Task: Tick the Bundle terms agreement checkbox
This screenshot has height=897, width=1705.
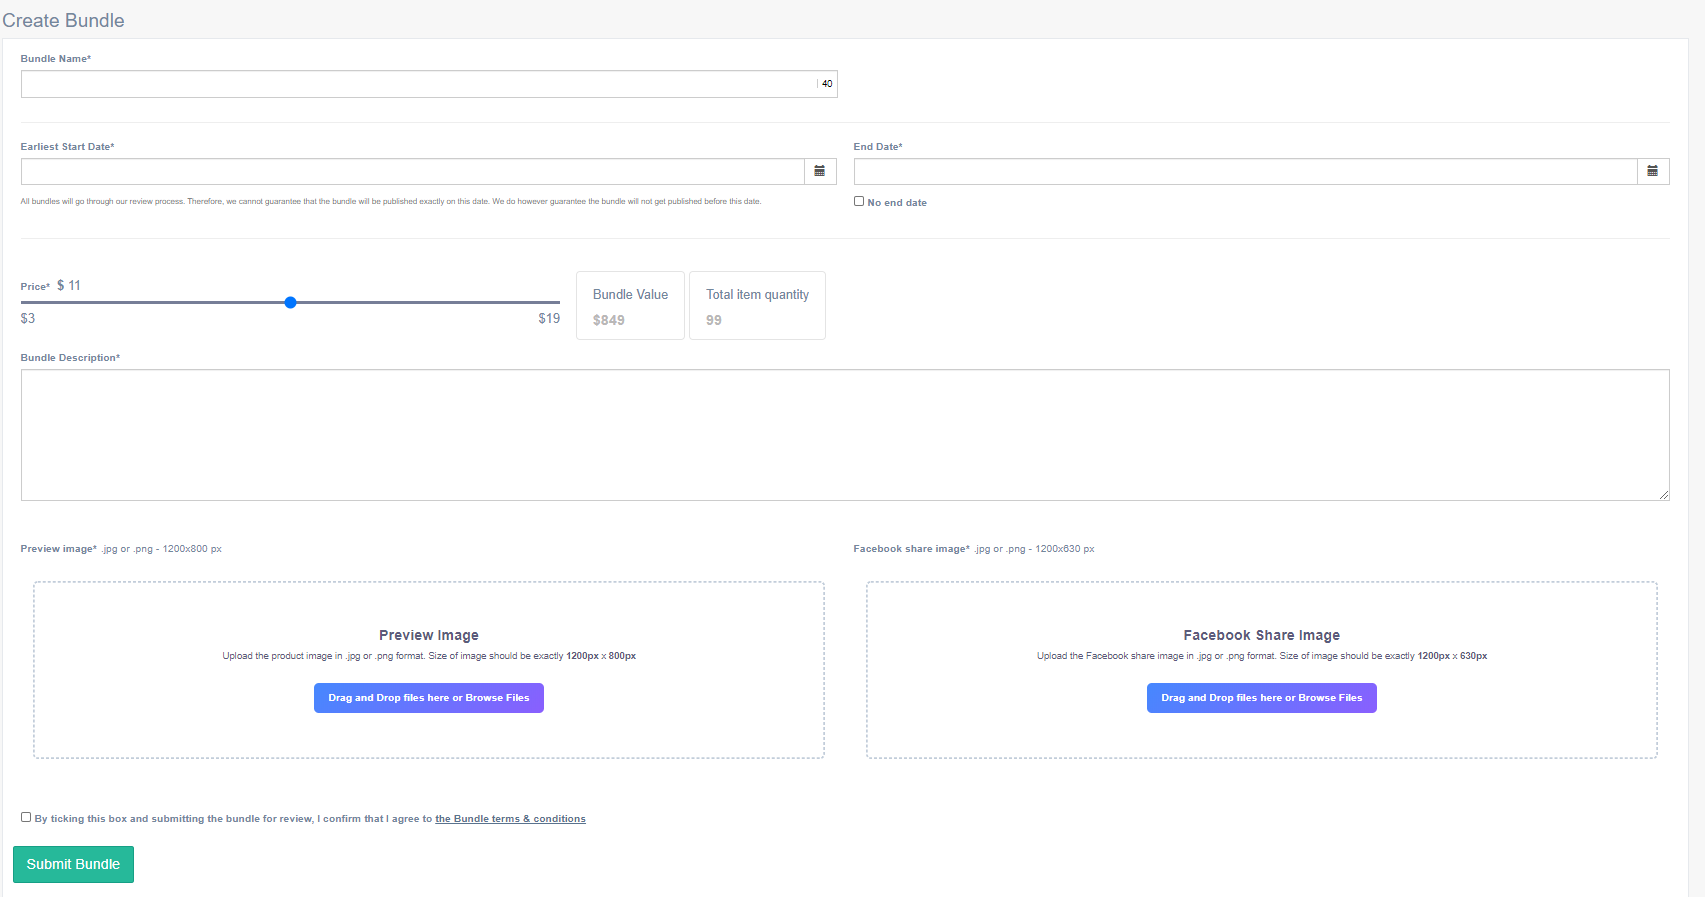Action: point(26,817)
